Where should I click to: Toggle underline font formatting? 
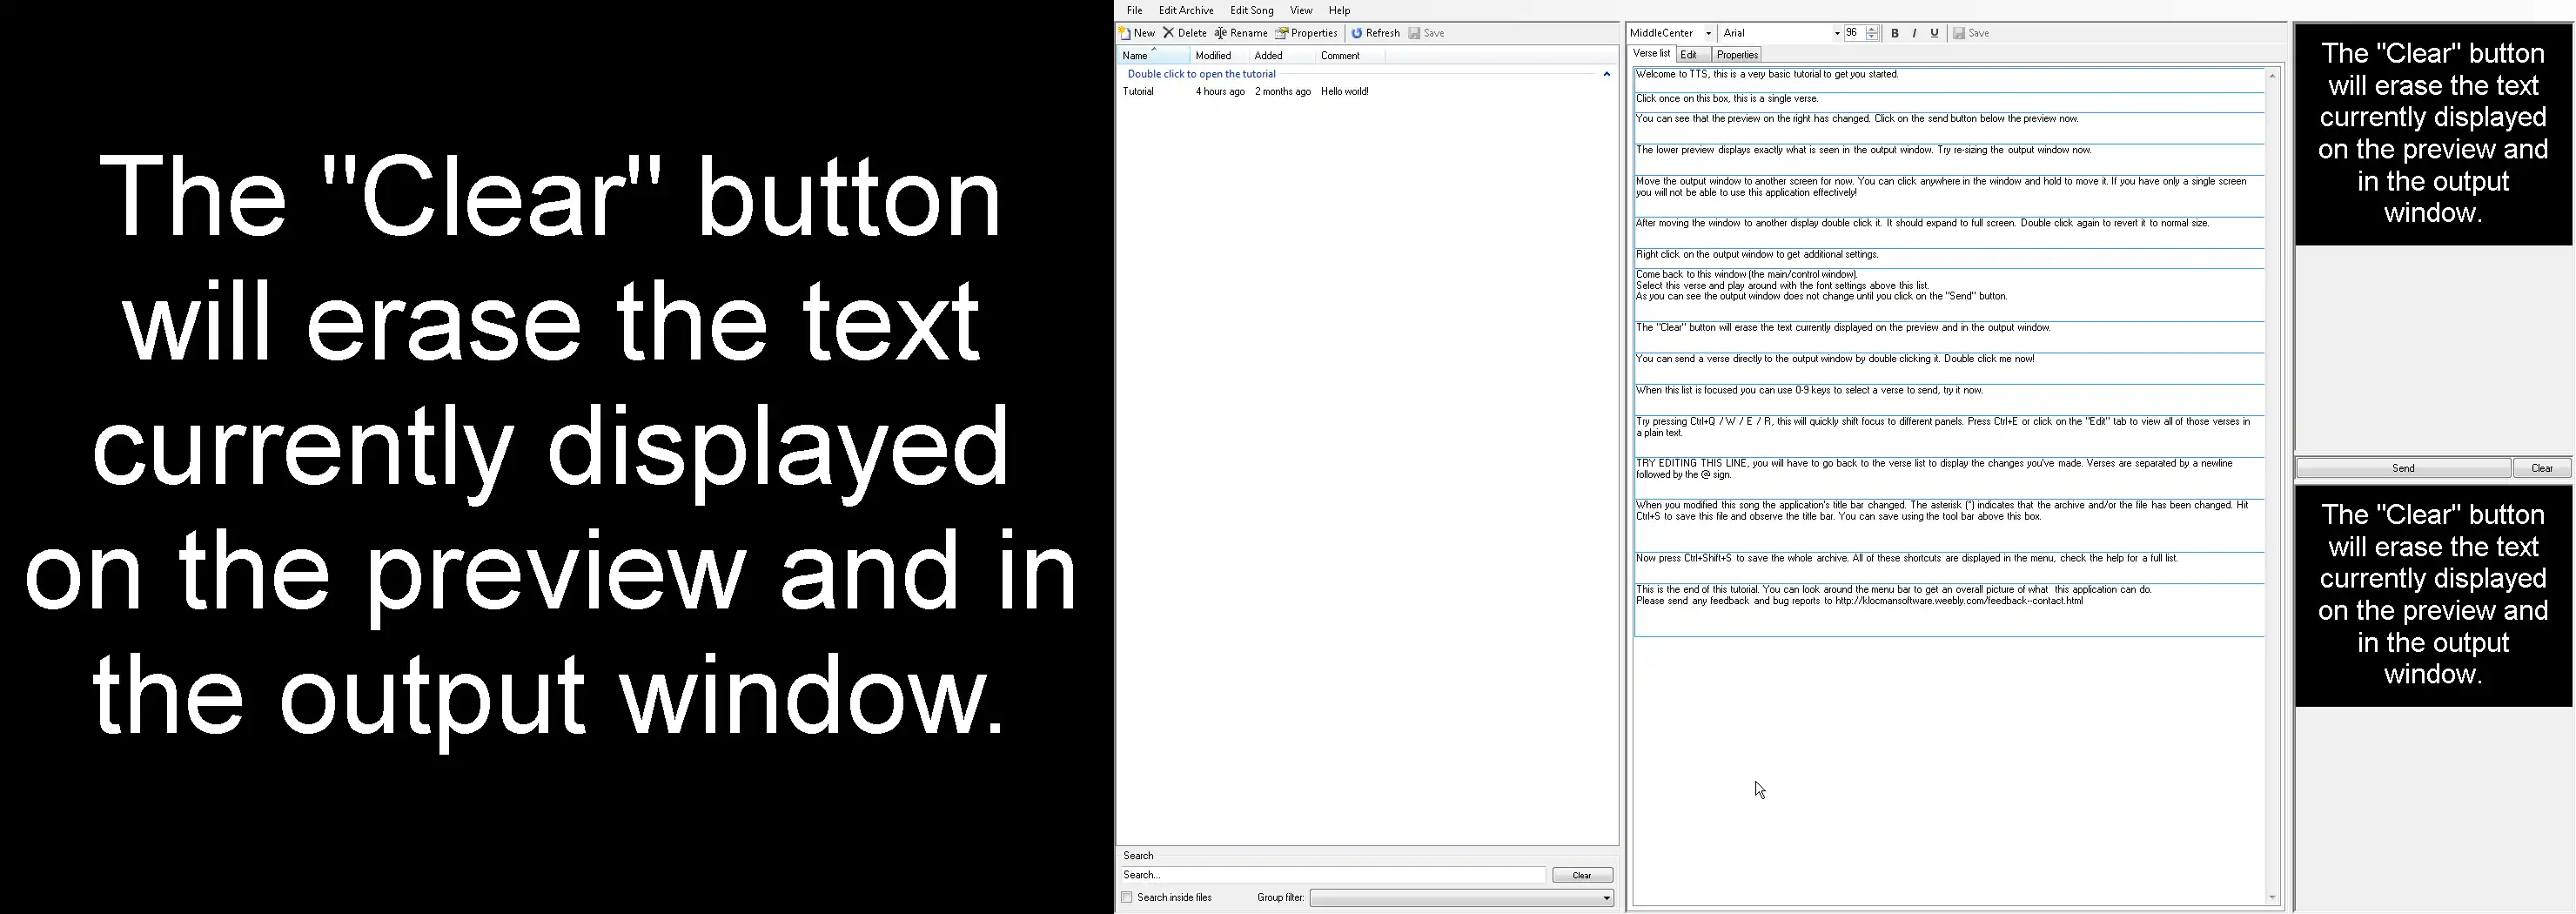(x=1934, y=33)
